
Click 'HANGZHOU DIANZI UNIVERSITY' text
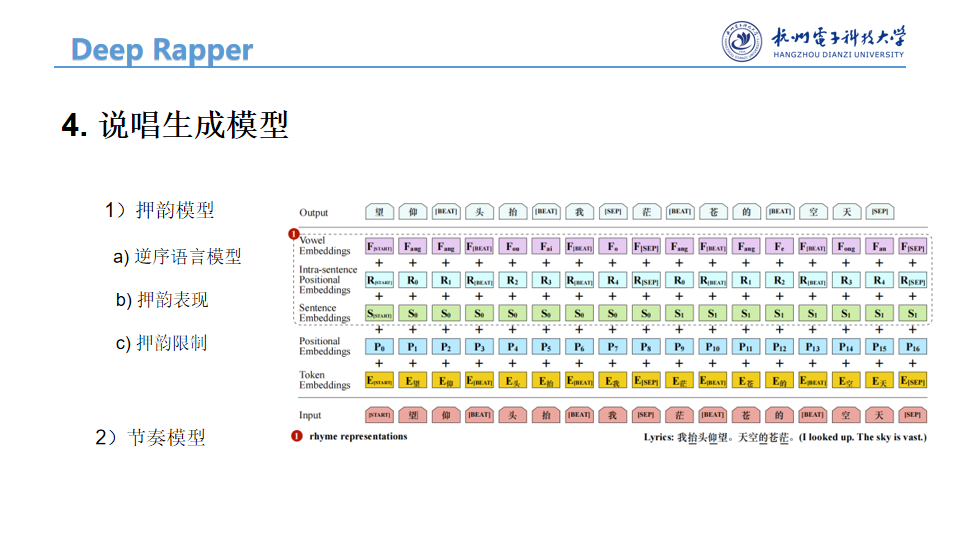point(838,54)
